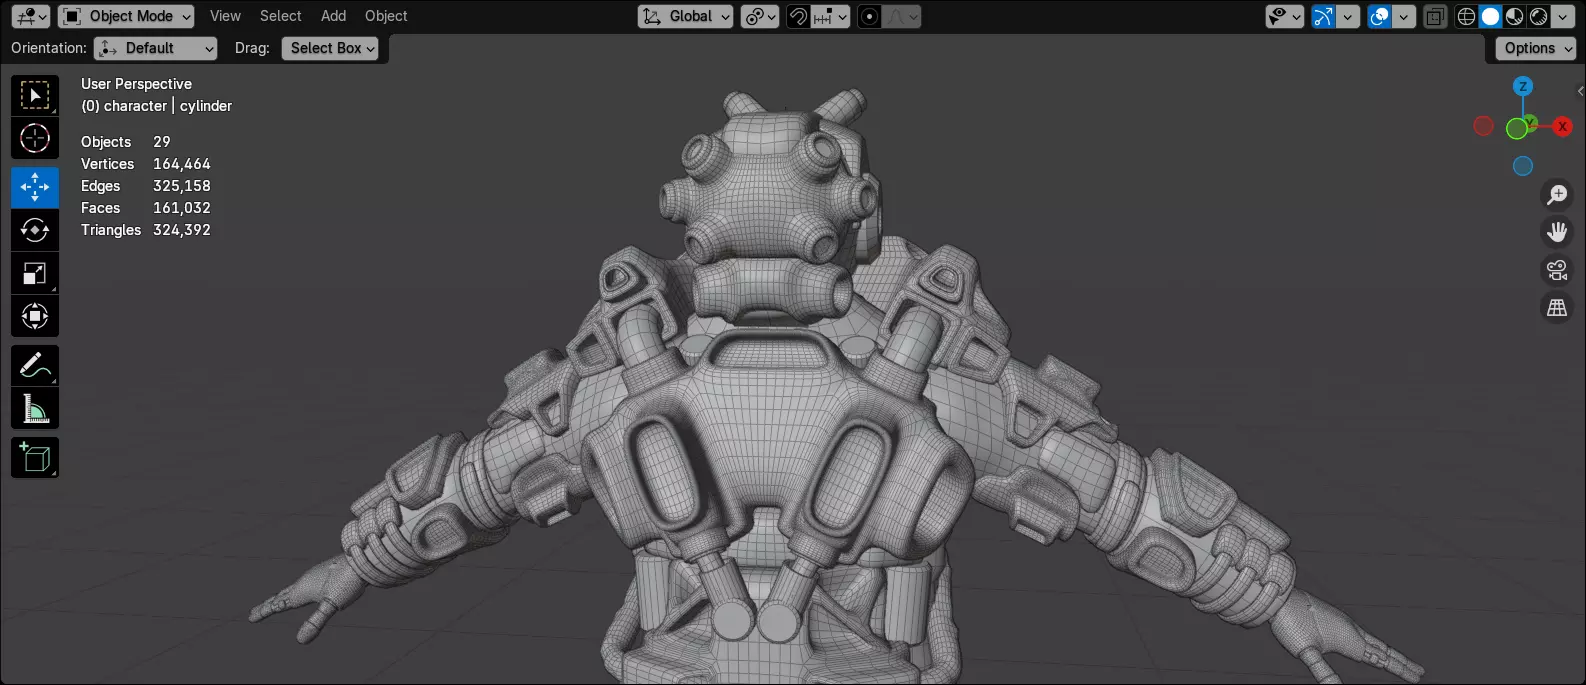Viewport: 1586px width, 685px height.
Task: Open the pivot point dropdown
Action: tap(760, 16)
